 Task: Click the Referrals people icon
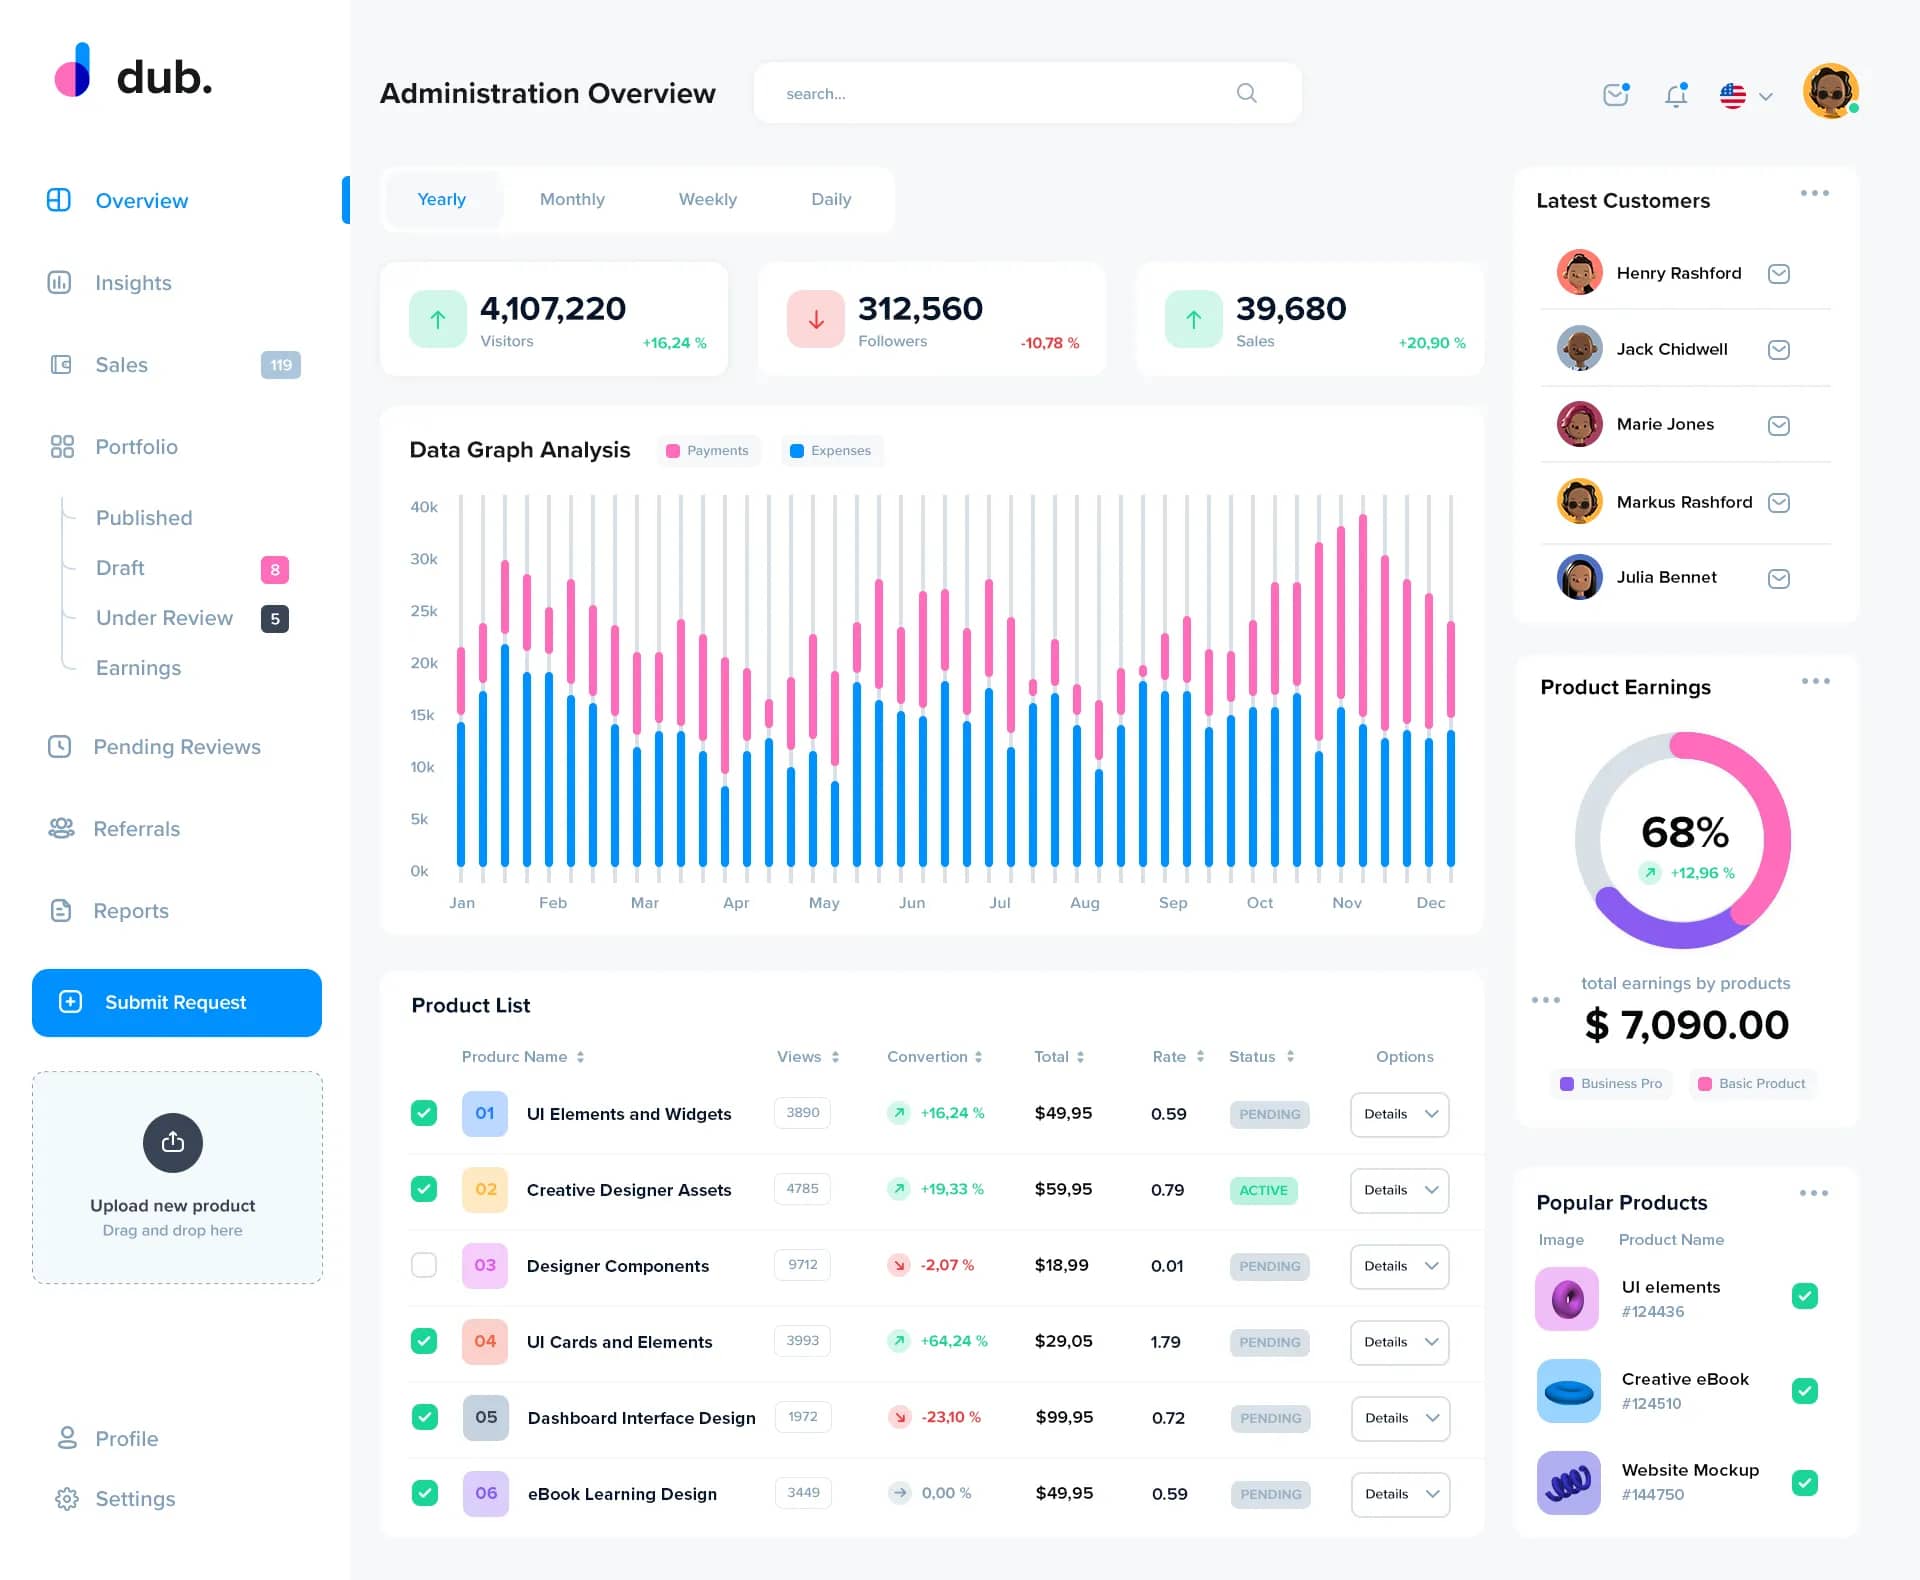(x=61, y=828)
